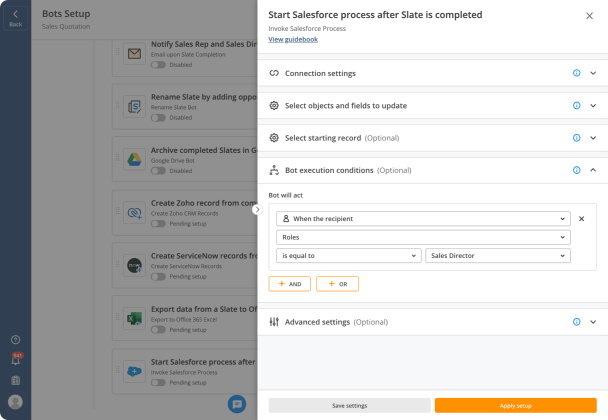Add an OR condition

(x=337, y=284)
